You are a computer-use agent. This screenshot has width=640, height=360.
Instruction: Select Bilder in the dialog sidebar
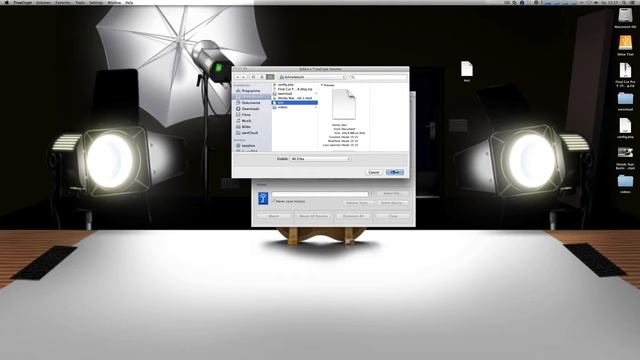(246, 127)
